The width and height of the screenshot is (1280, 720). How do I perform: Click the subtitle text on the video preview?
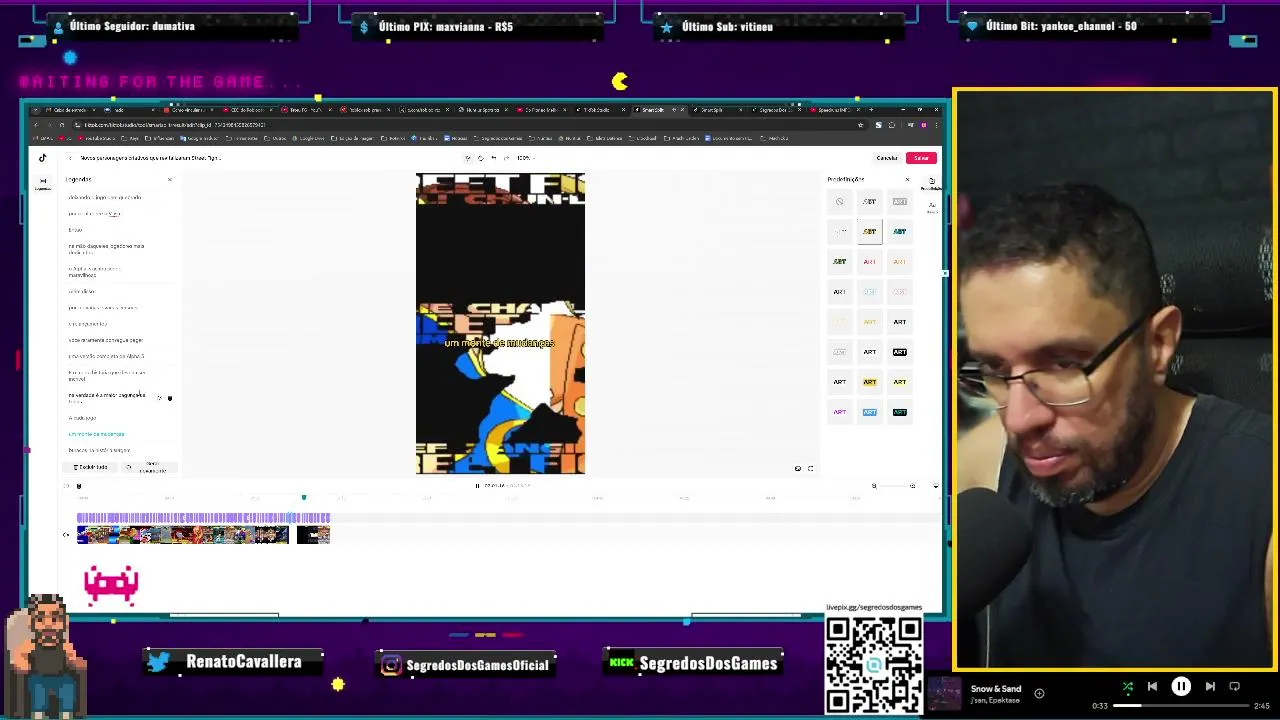pyautogui.click(x=499, y=343)
